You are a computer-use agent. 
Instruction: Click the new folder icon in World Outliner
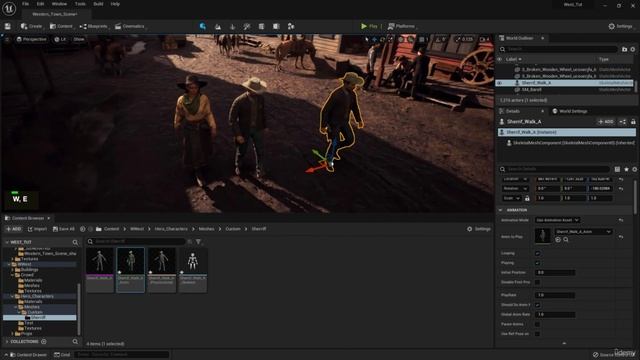coord(624,49)
